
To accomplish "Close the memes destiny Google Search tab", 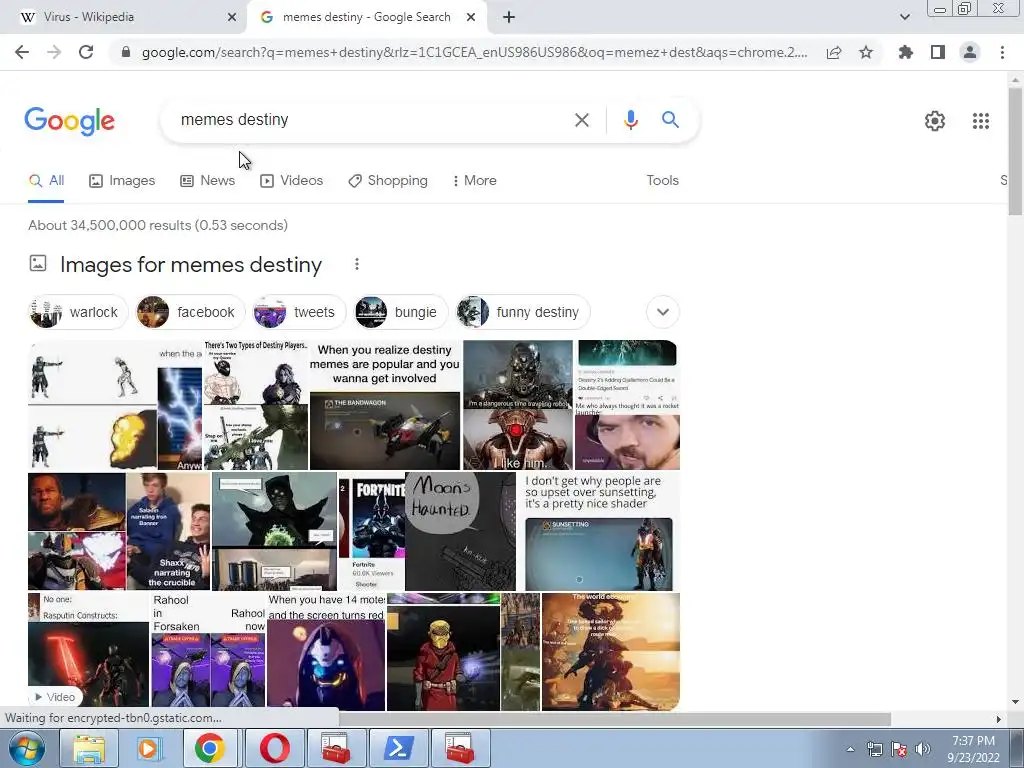I will point(471,17).
